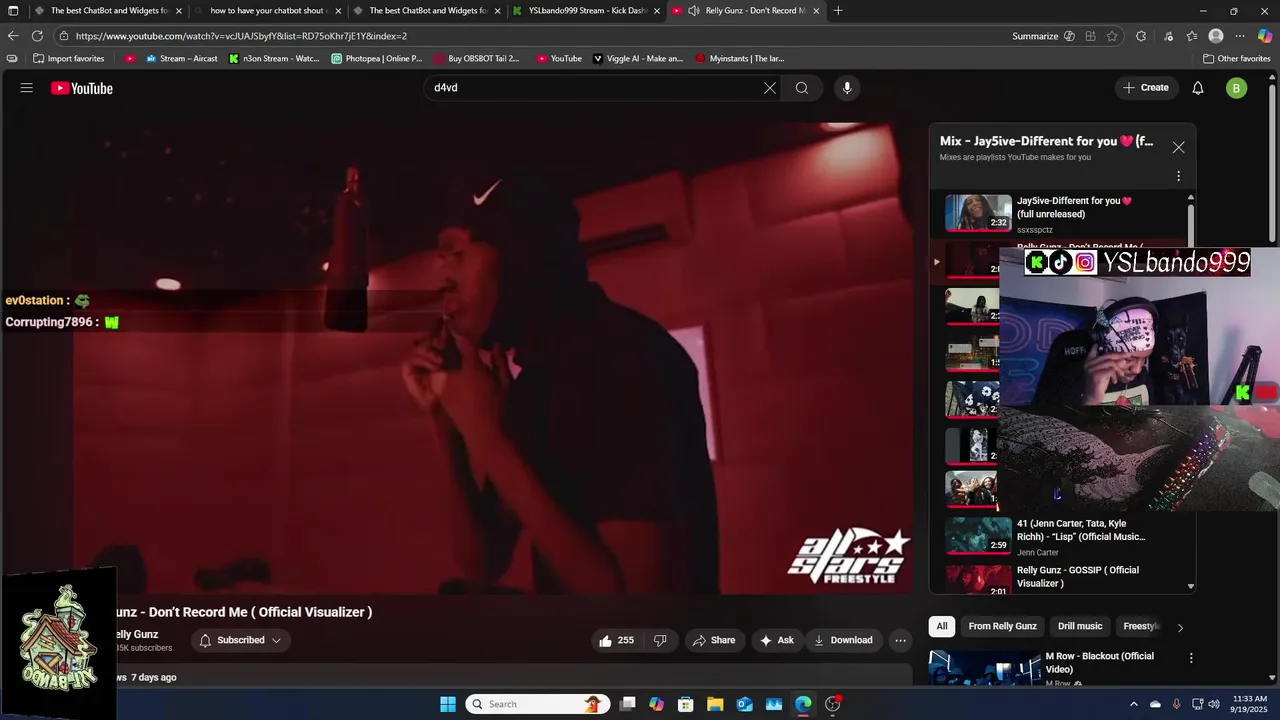Click the Create button
This screenshot has width=1280, height=720.
tap(1145, 88)
